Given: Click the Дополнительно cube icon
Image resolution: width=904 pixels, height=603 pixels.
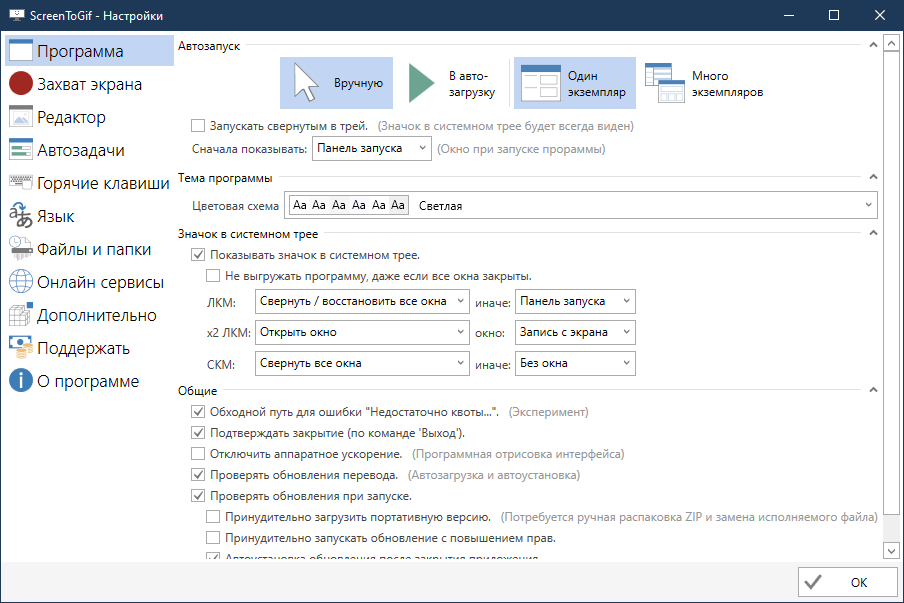Looking at the screenshot, I should click(21, 315).
